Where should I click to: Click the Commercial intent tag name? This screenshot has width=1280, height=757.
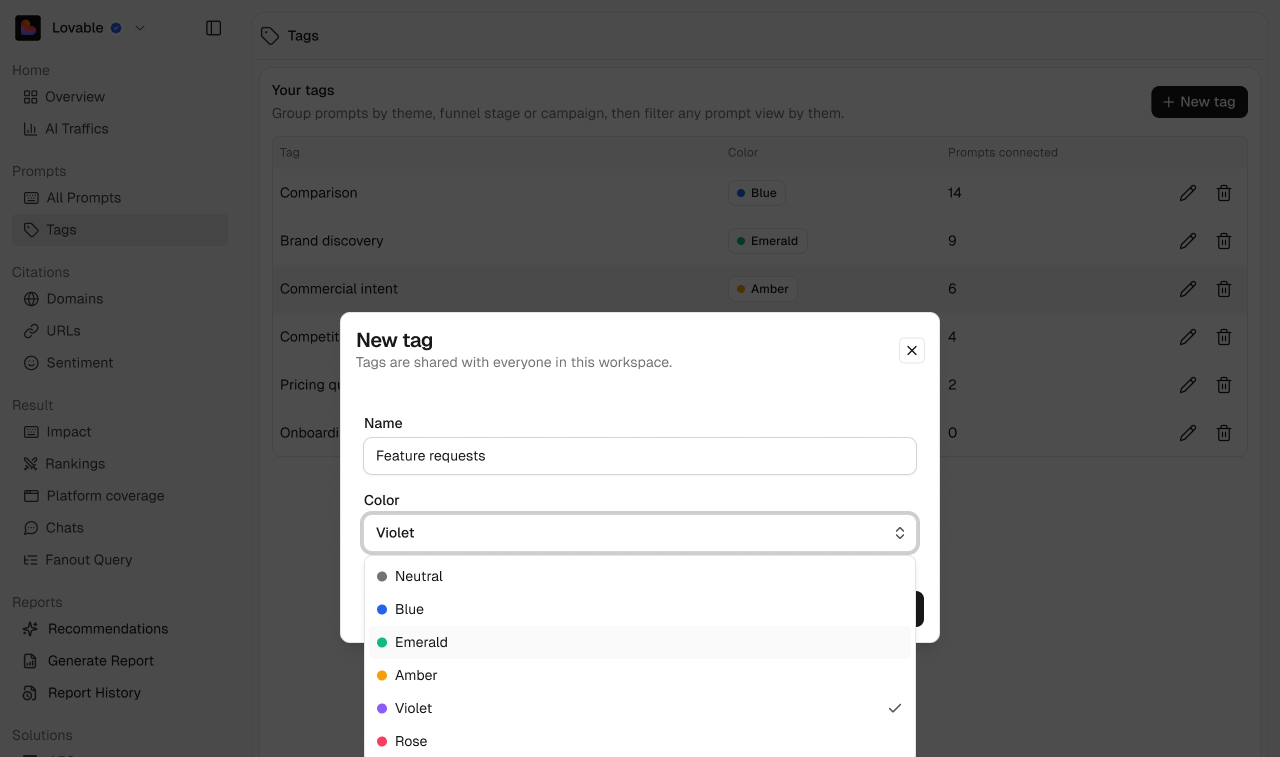[x=339, y=289]
